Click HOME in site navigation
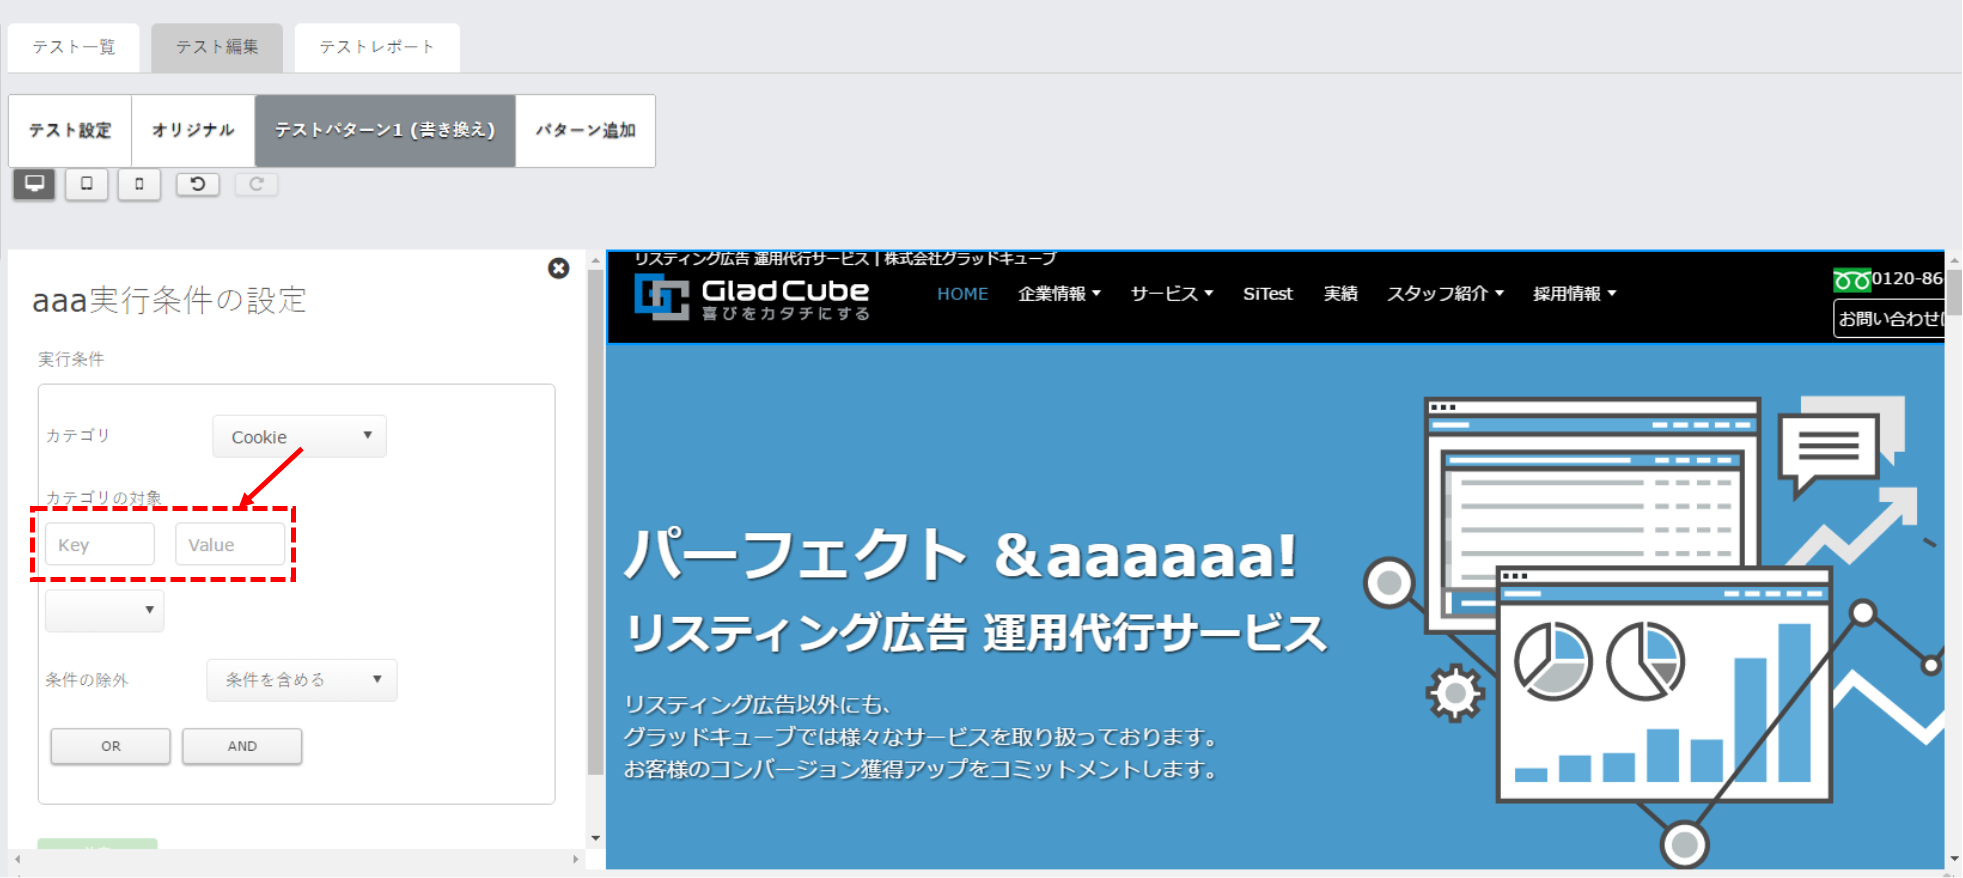The height and width of the screenshot is (878, 1963). (962, 294)
